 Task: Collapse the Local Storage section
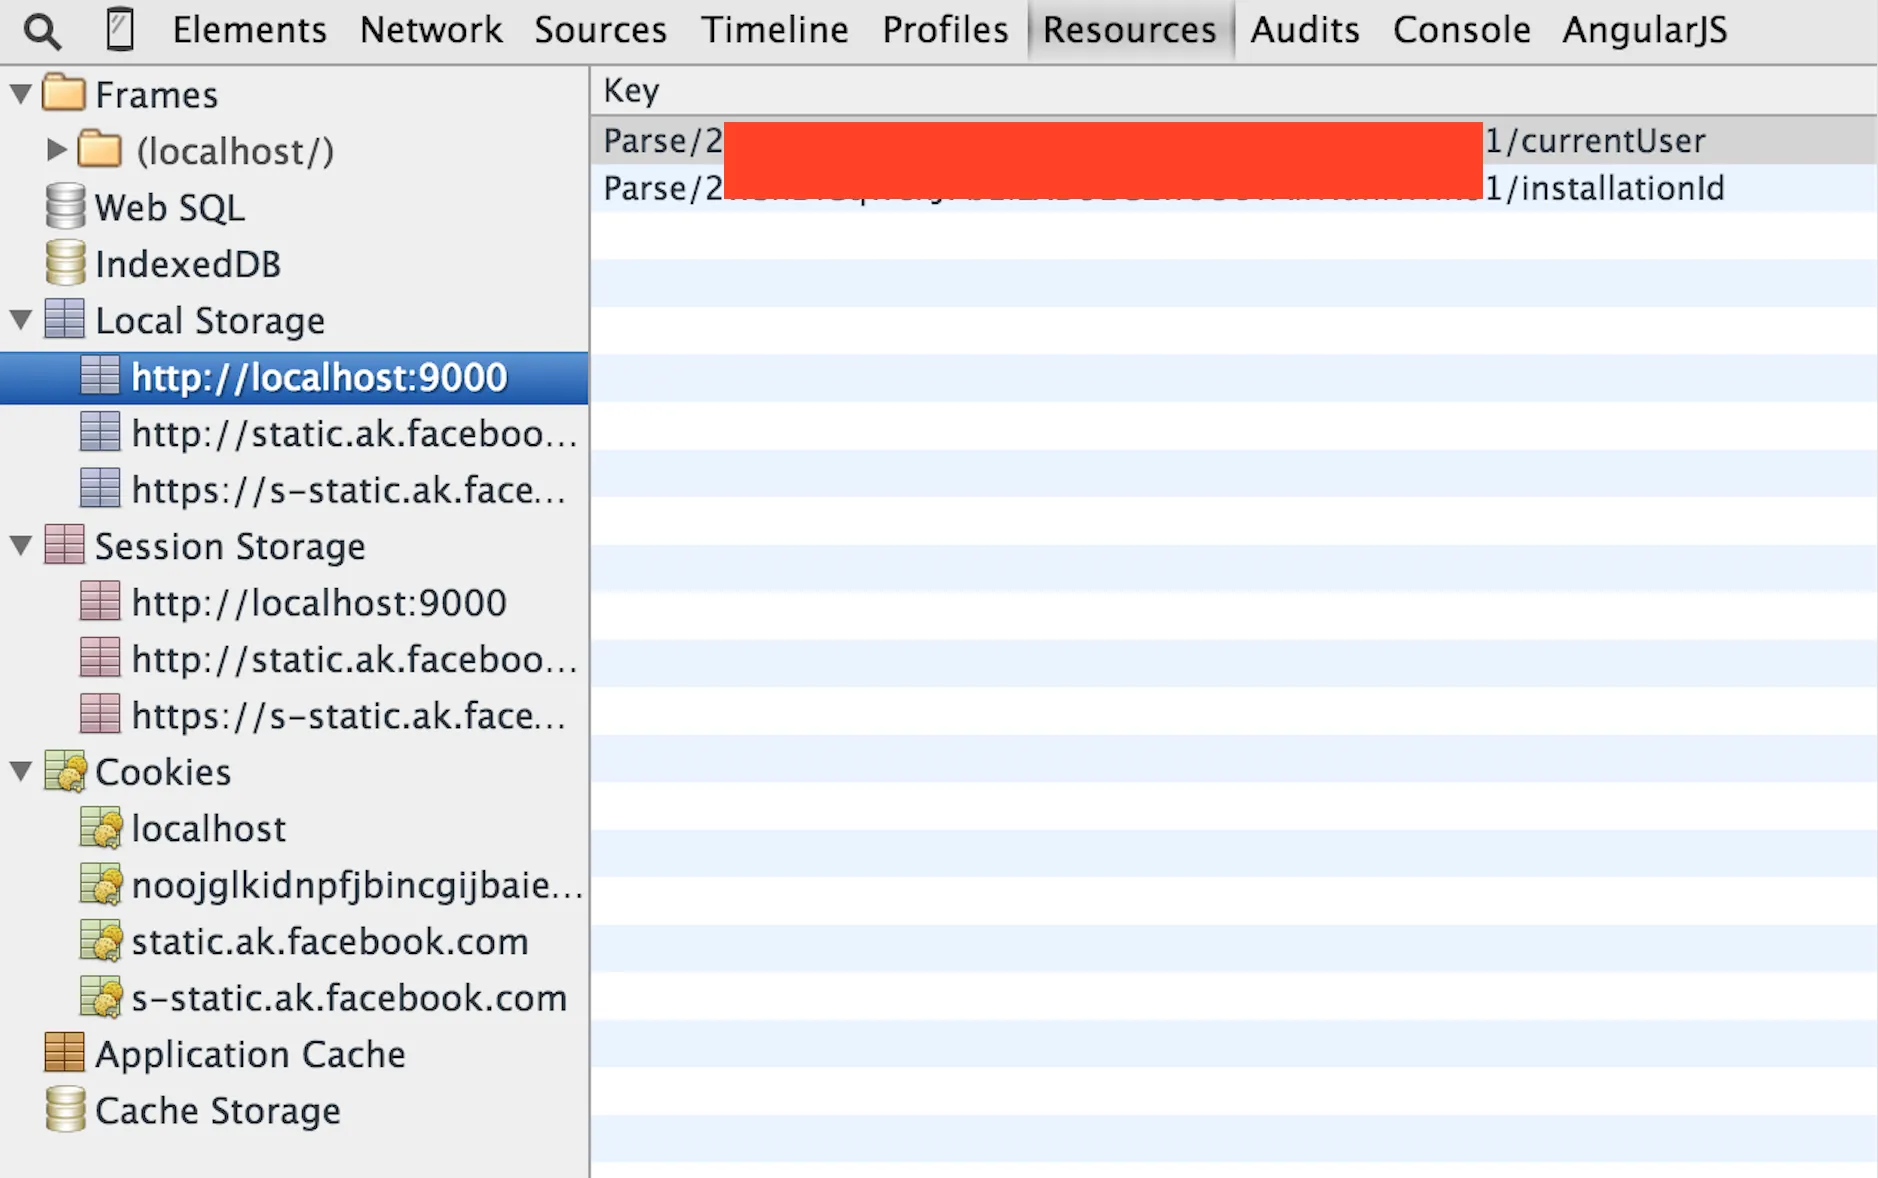coord(20,320)
